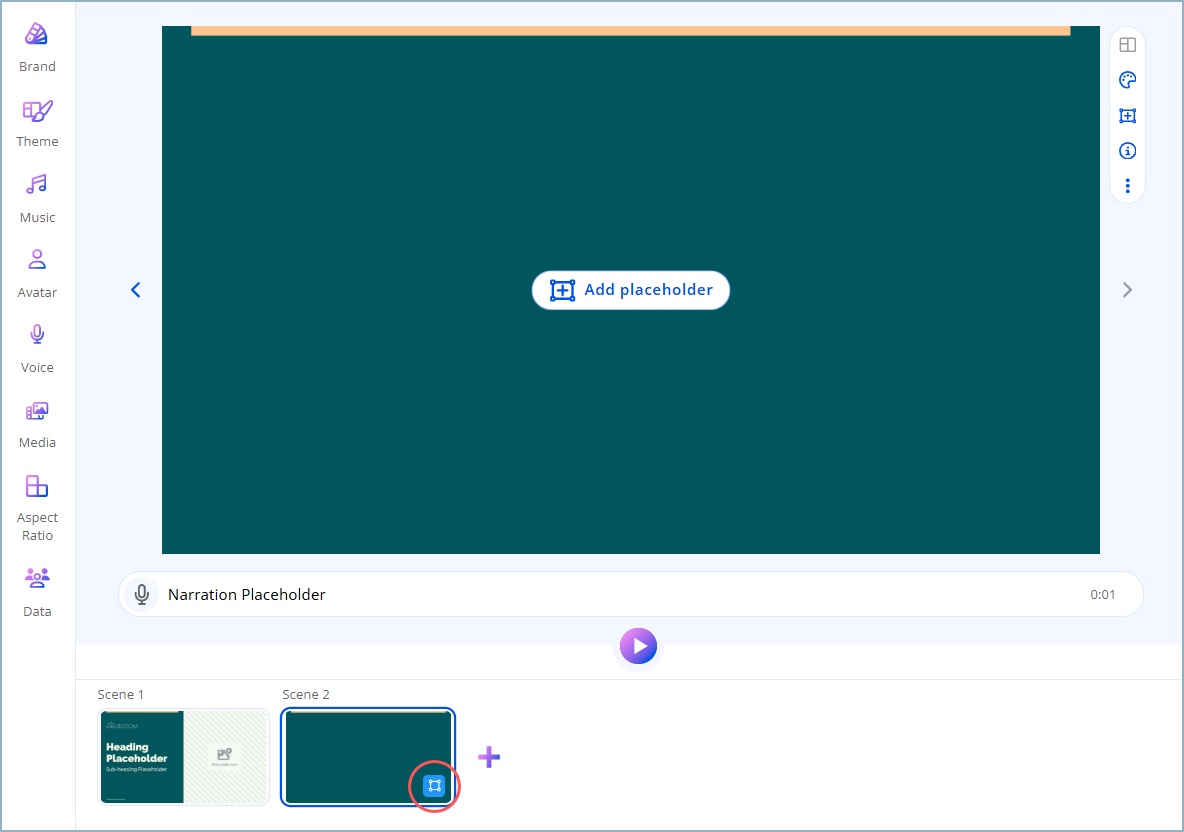Expand the right panel with the right chevron

[x=1127, y=290]
